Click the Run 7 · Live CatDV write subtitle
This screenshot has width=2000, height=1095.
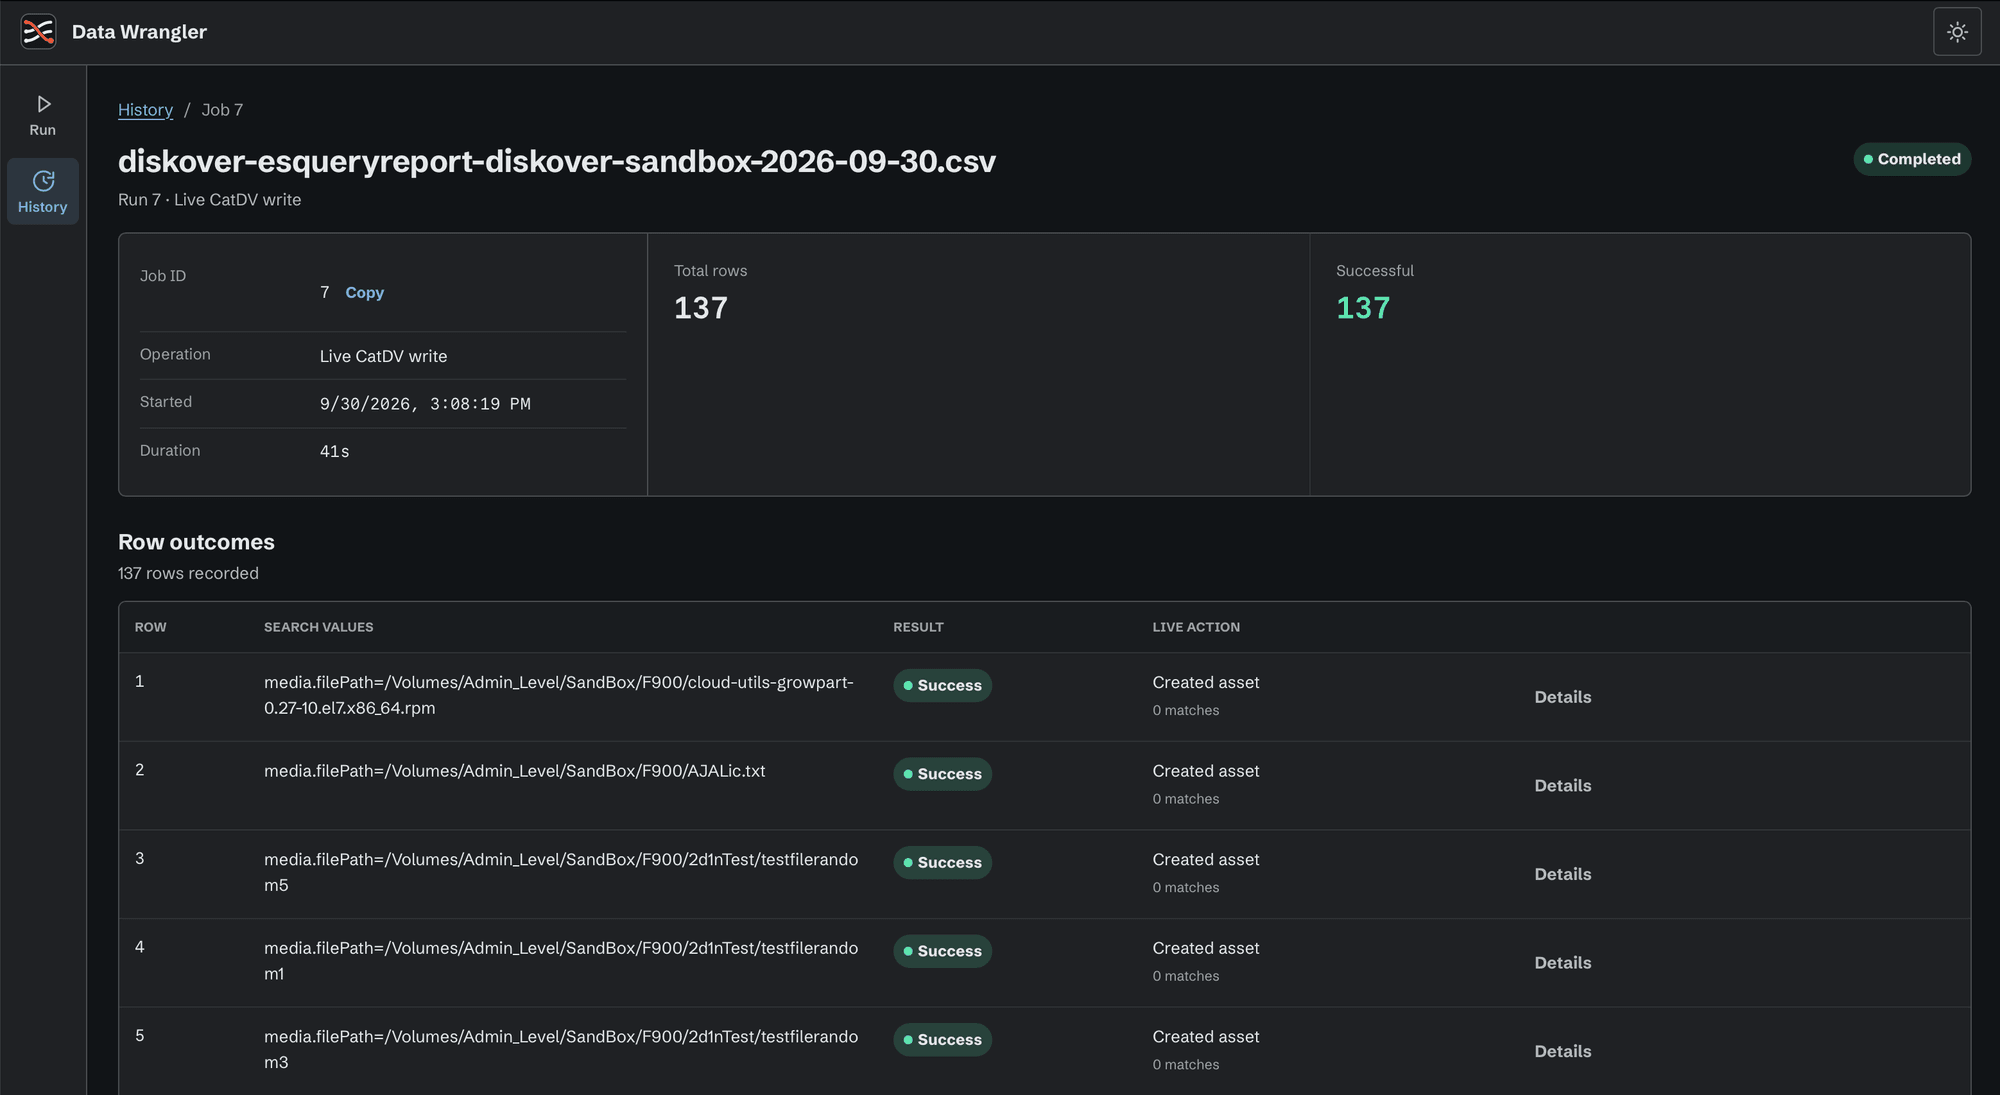tap(210, 200)
